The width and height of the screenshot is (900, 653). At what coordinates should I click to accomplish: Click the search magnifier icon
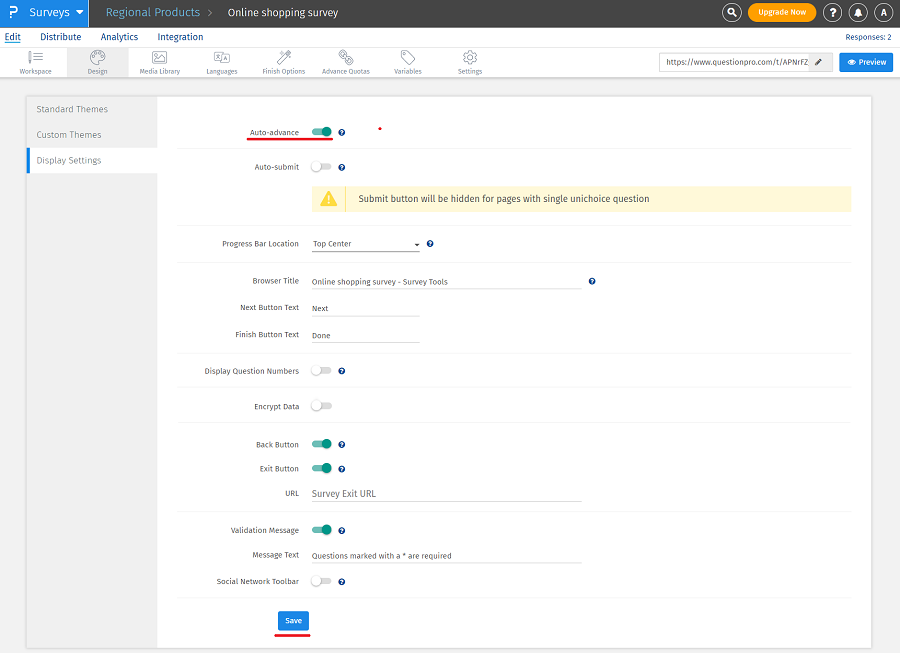[732, 13]
